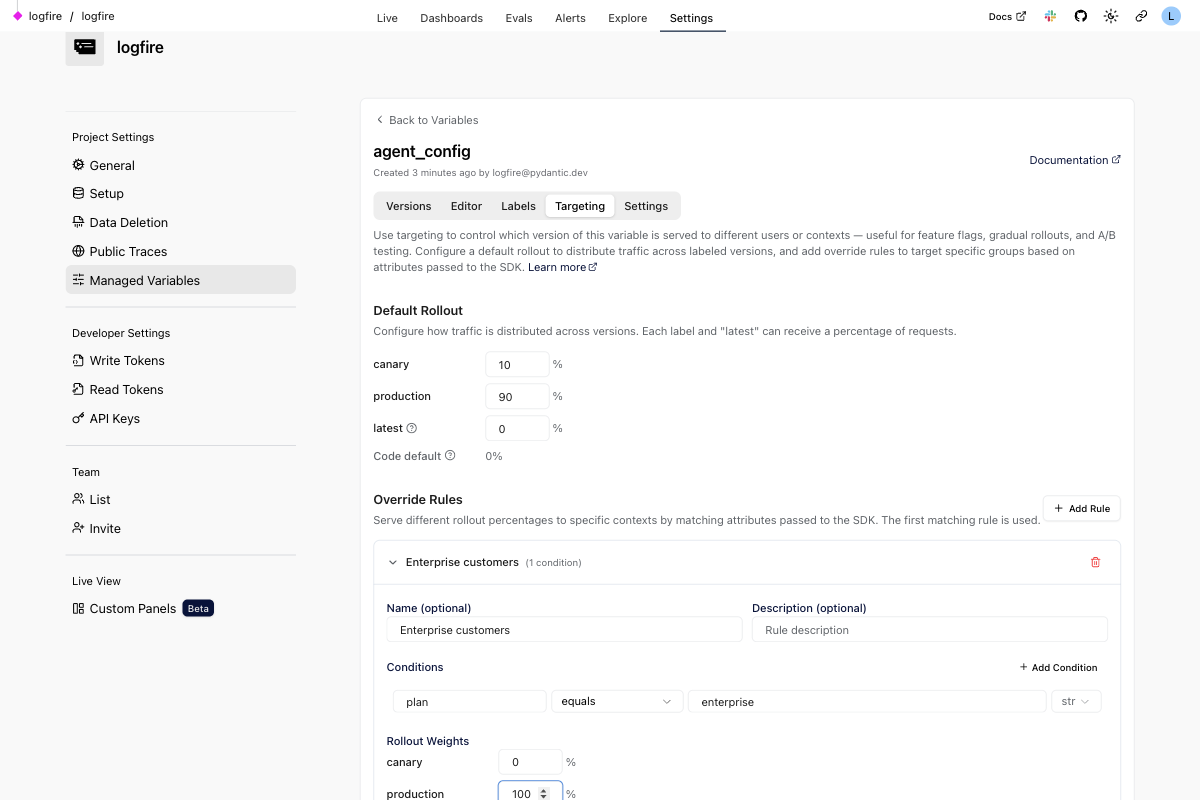Open Write Tokens in the sidebar

tap(127, 361)
